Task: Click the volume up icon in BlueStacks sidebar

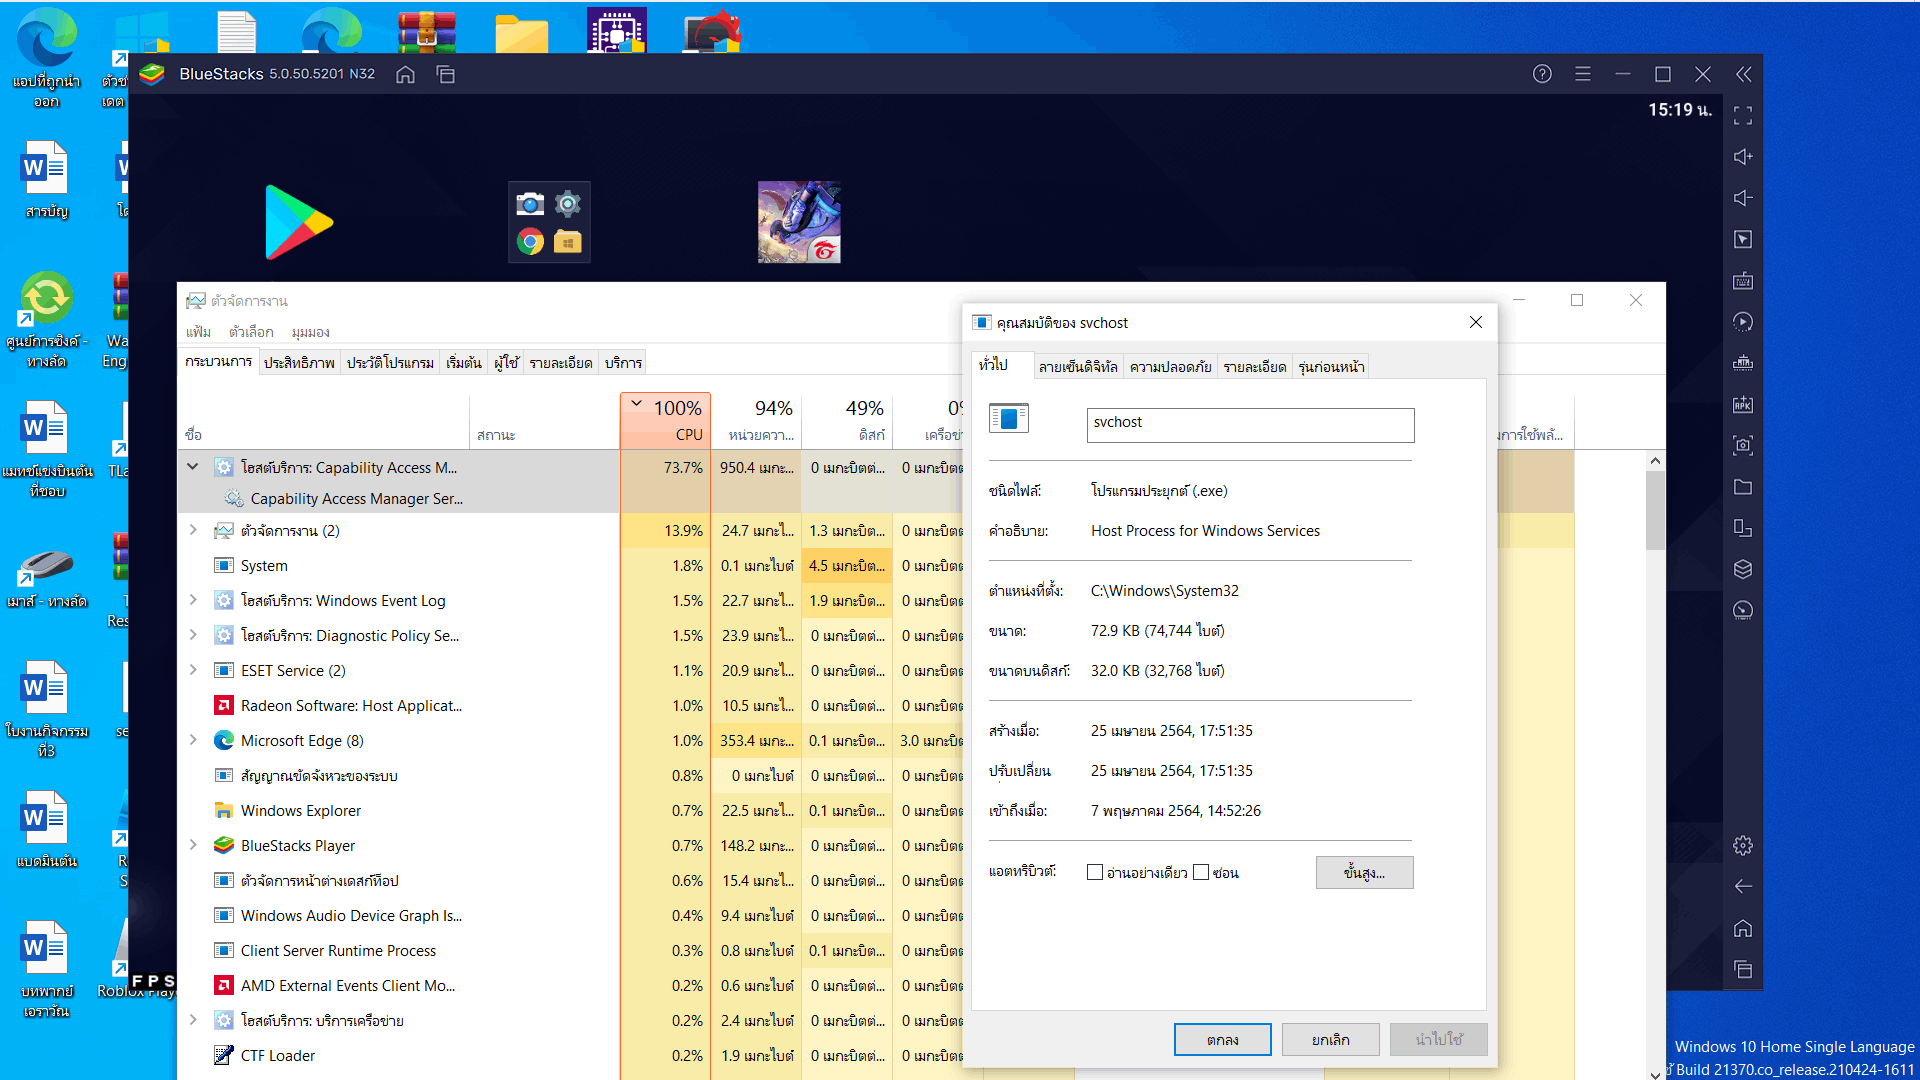Action: (1743, 157)
